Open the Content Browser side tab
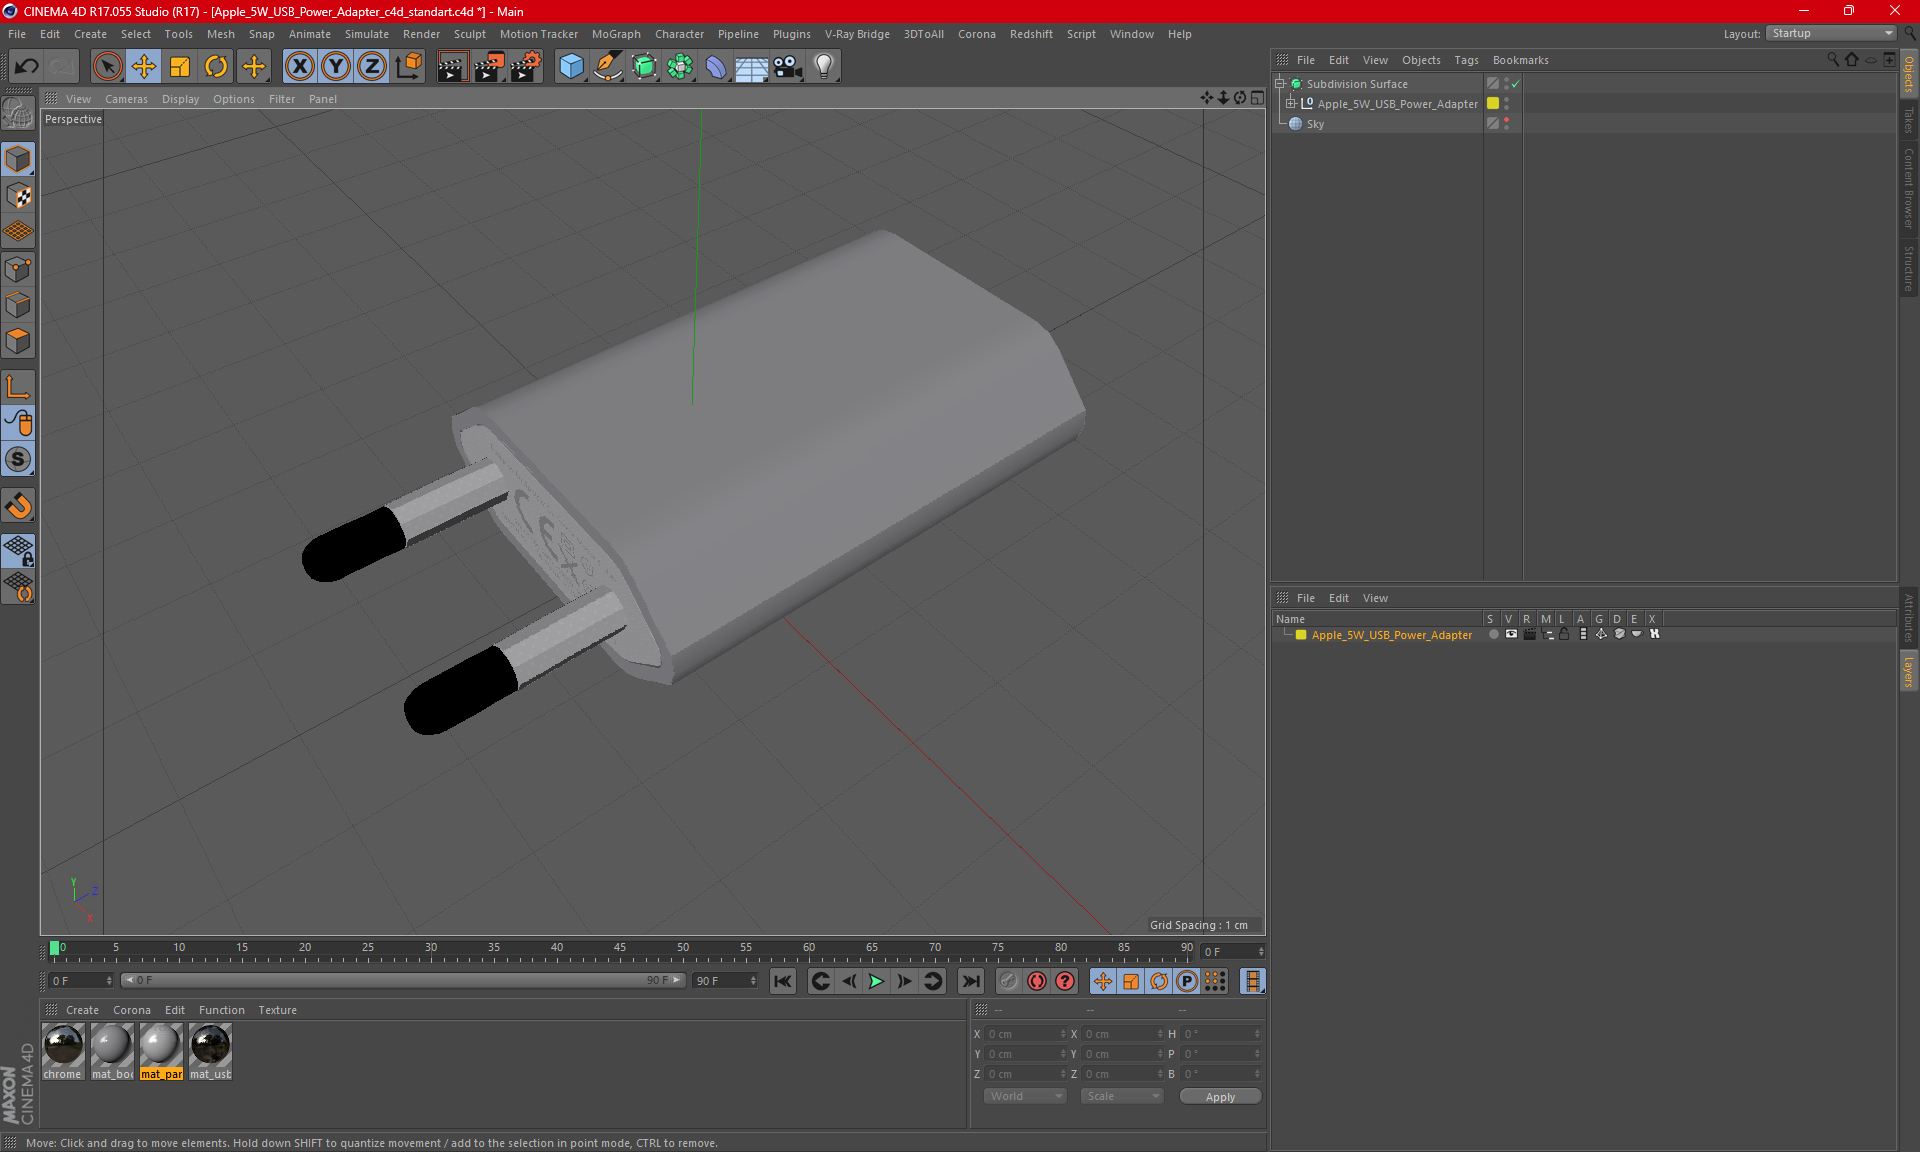Viewport: 1920px width, 1152px height. click(1909, 188)
